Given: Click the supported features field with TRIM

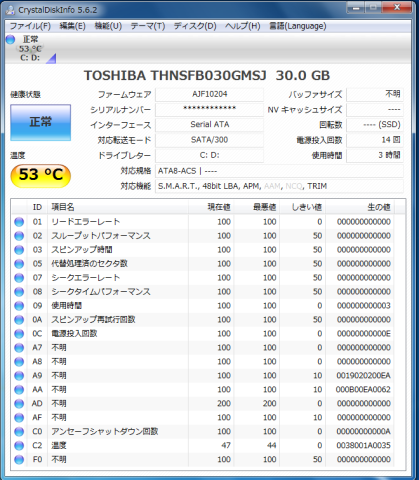Looking at the screenshot, I should pos(279,186).
